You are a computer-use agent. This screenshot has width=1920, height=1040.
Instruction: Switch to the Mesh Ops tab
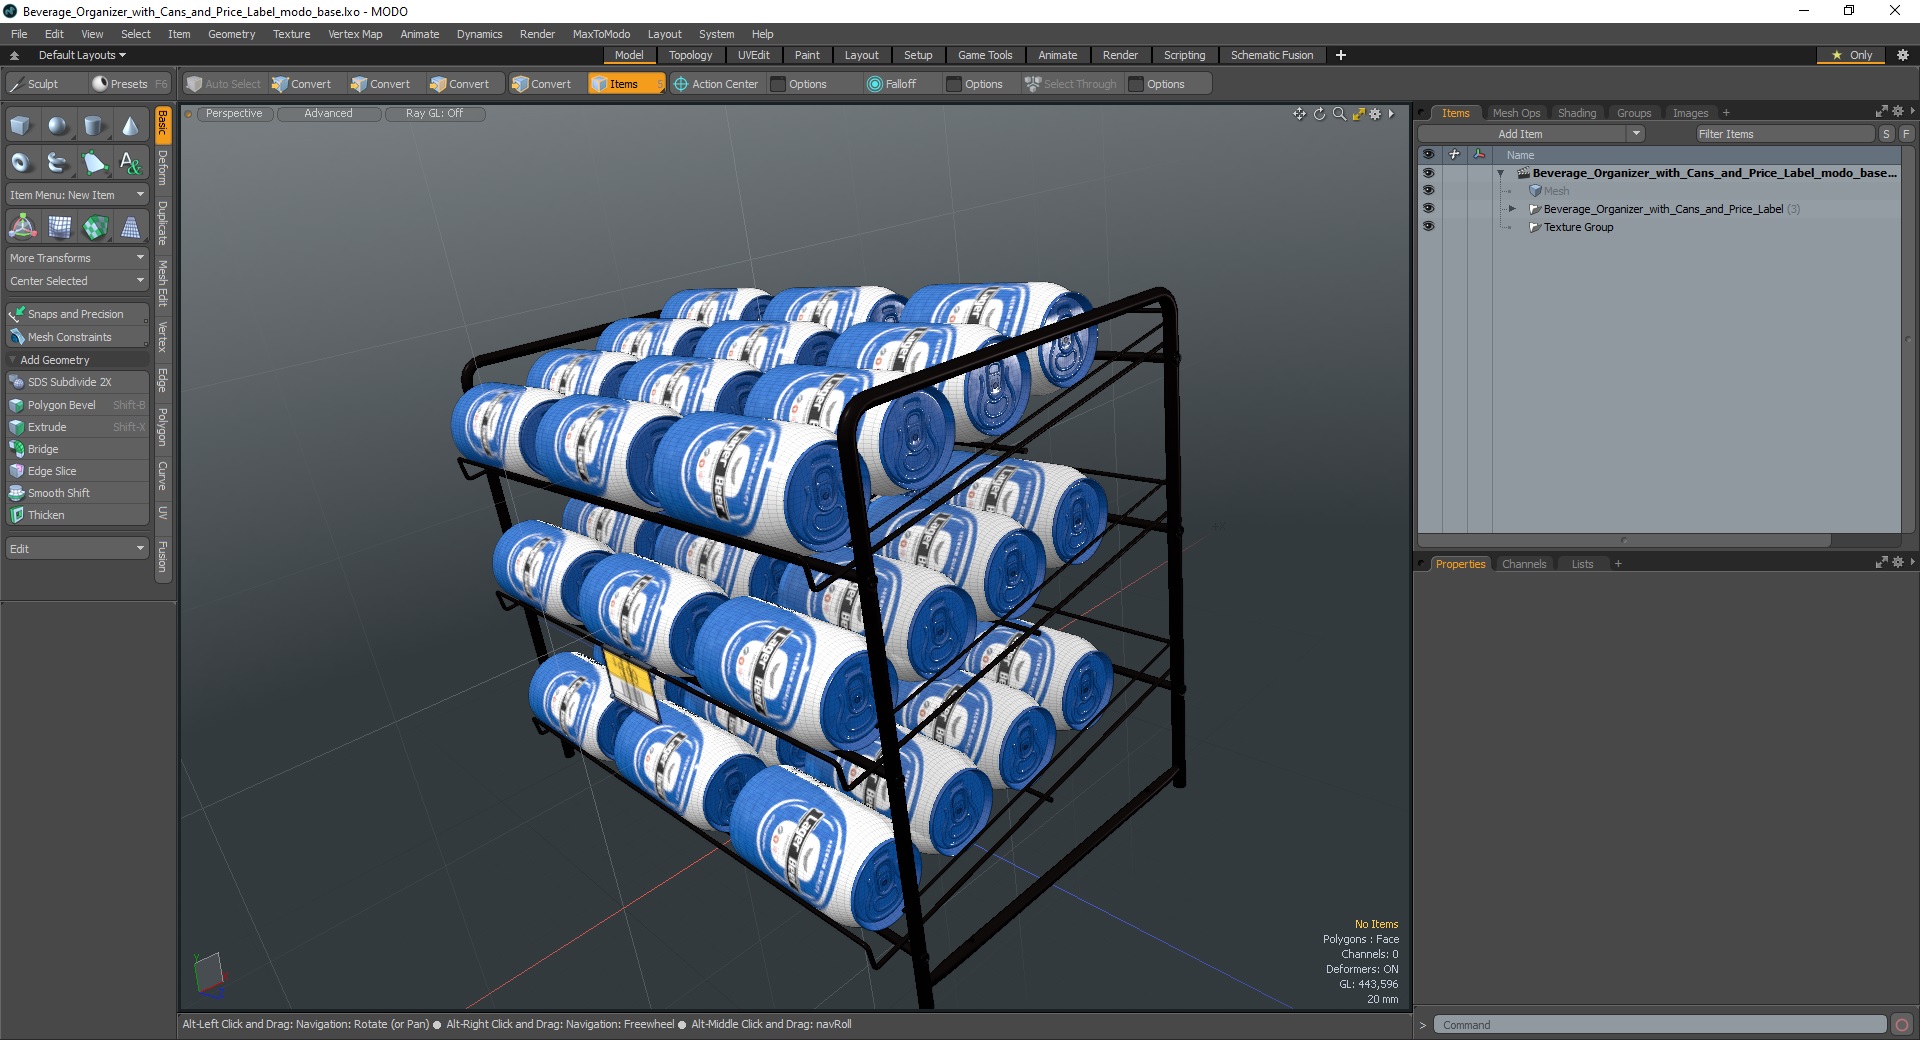point(1516,113)
